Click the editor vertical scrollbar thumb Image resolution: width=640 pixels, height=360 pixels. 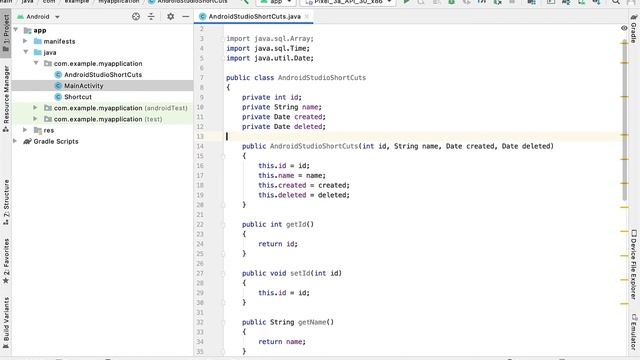624,120
